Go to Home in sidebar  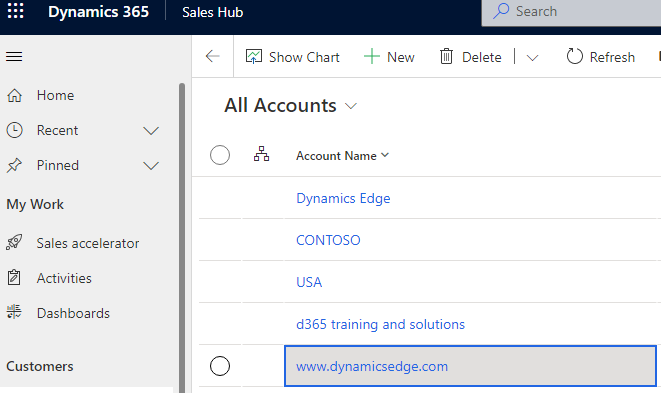pos(55,95)
